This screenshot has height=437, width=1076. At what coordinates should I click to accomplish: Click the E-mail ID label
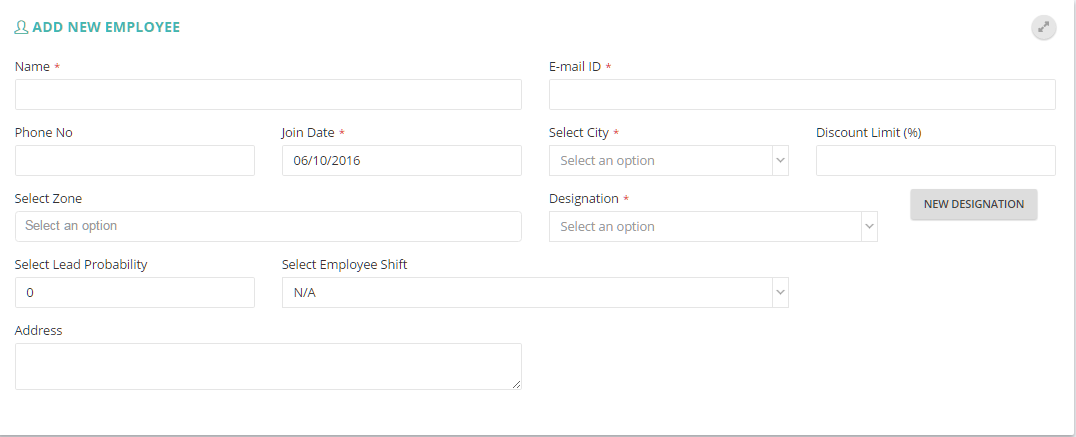tap(575, 67)
